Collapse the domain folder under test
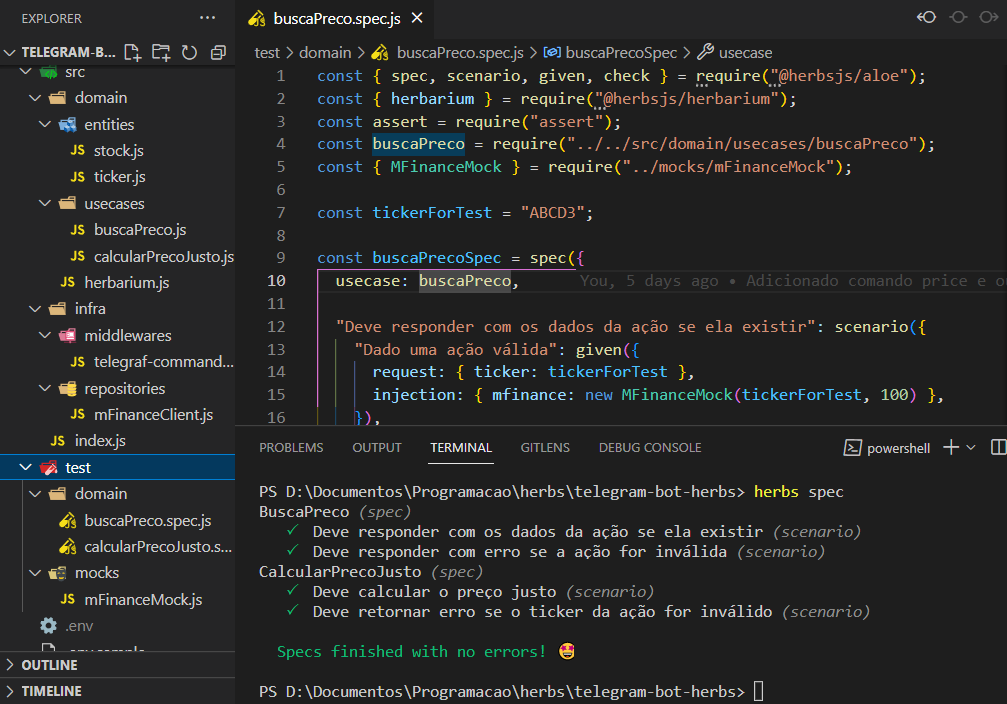 coord(35,493)
